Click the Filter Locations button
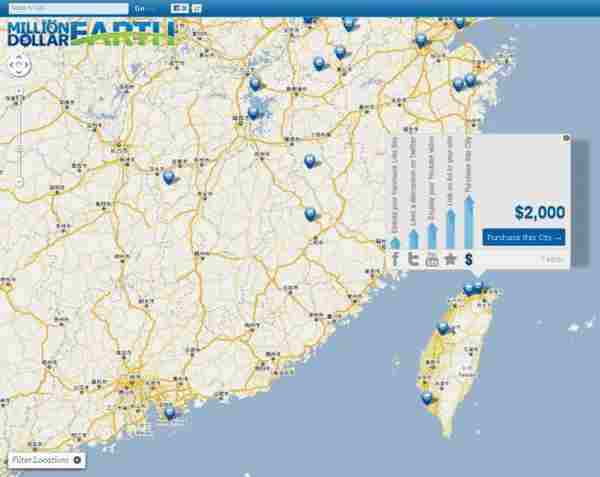This screenshot has width=600, height=477. pyautogui.click(x=47, y=460)
